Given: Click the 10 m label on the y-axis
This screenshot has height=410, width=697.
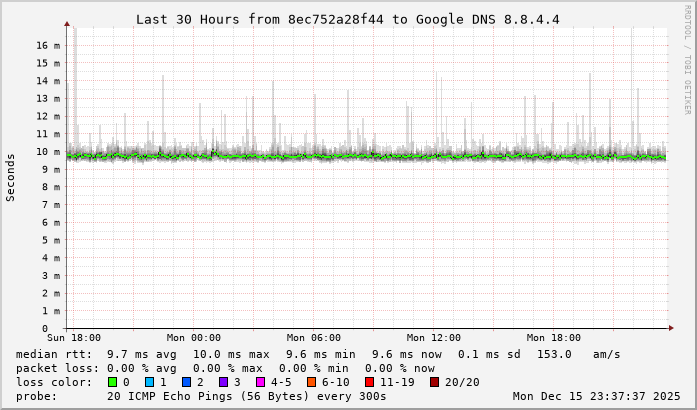Looking at the screenshot, I should pos(47,152).
